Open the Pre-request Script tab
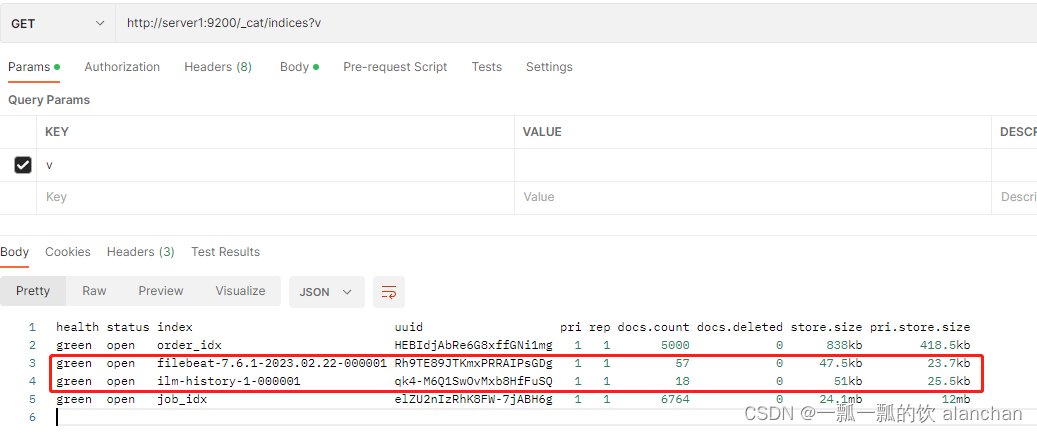The height and width of the screenshot is (433, 1037). click(395, 67)
